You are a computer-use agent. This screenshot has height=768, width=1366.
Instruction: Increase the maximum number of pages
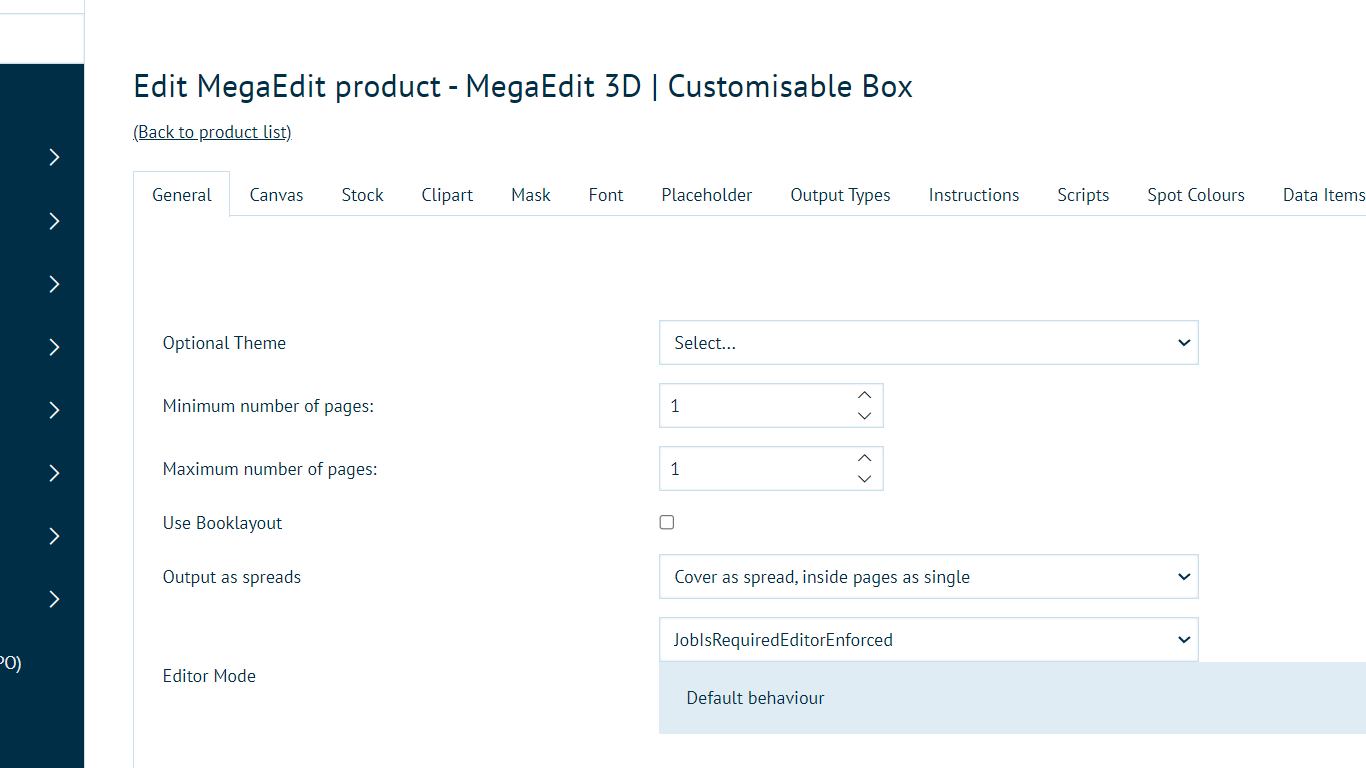click(x=865, y=458)
